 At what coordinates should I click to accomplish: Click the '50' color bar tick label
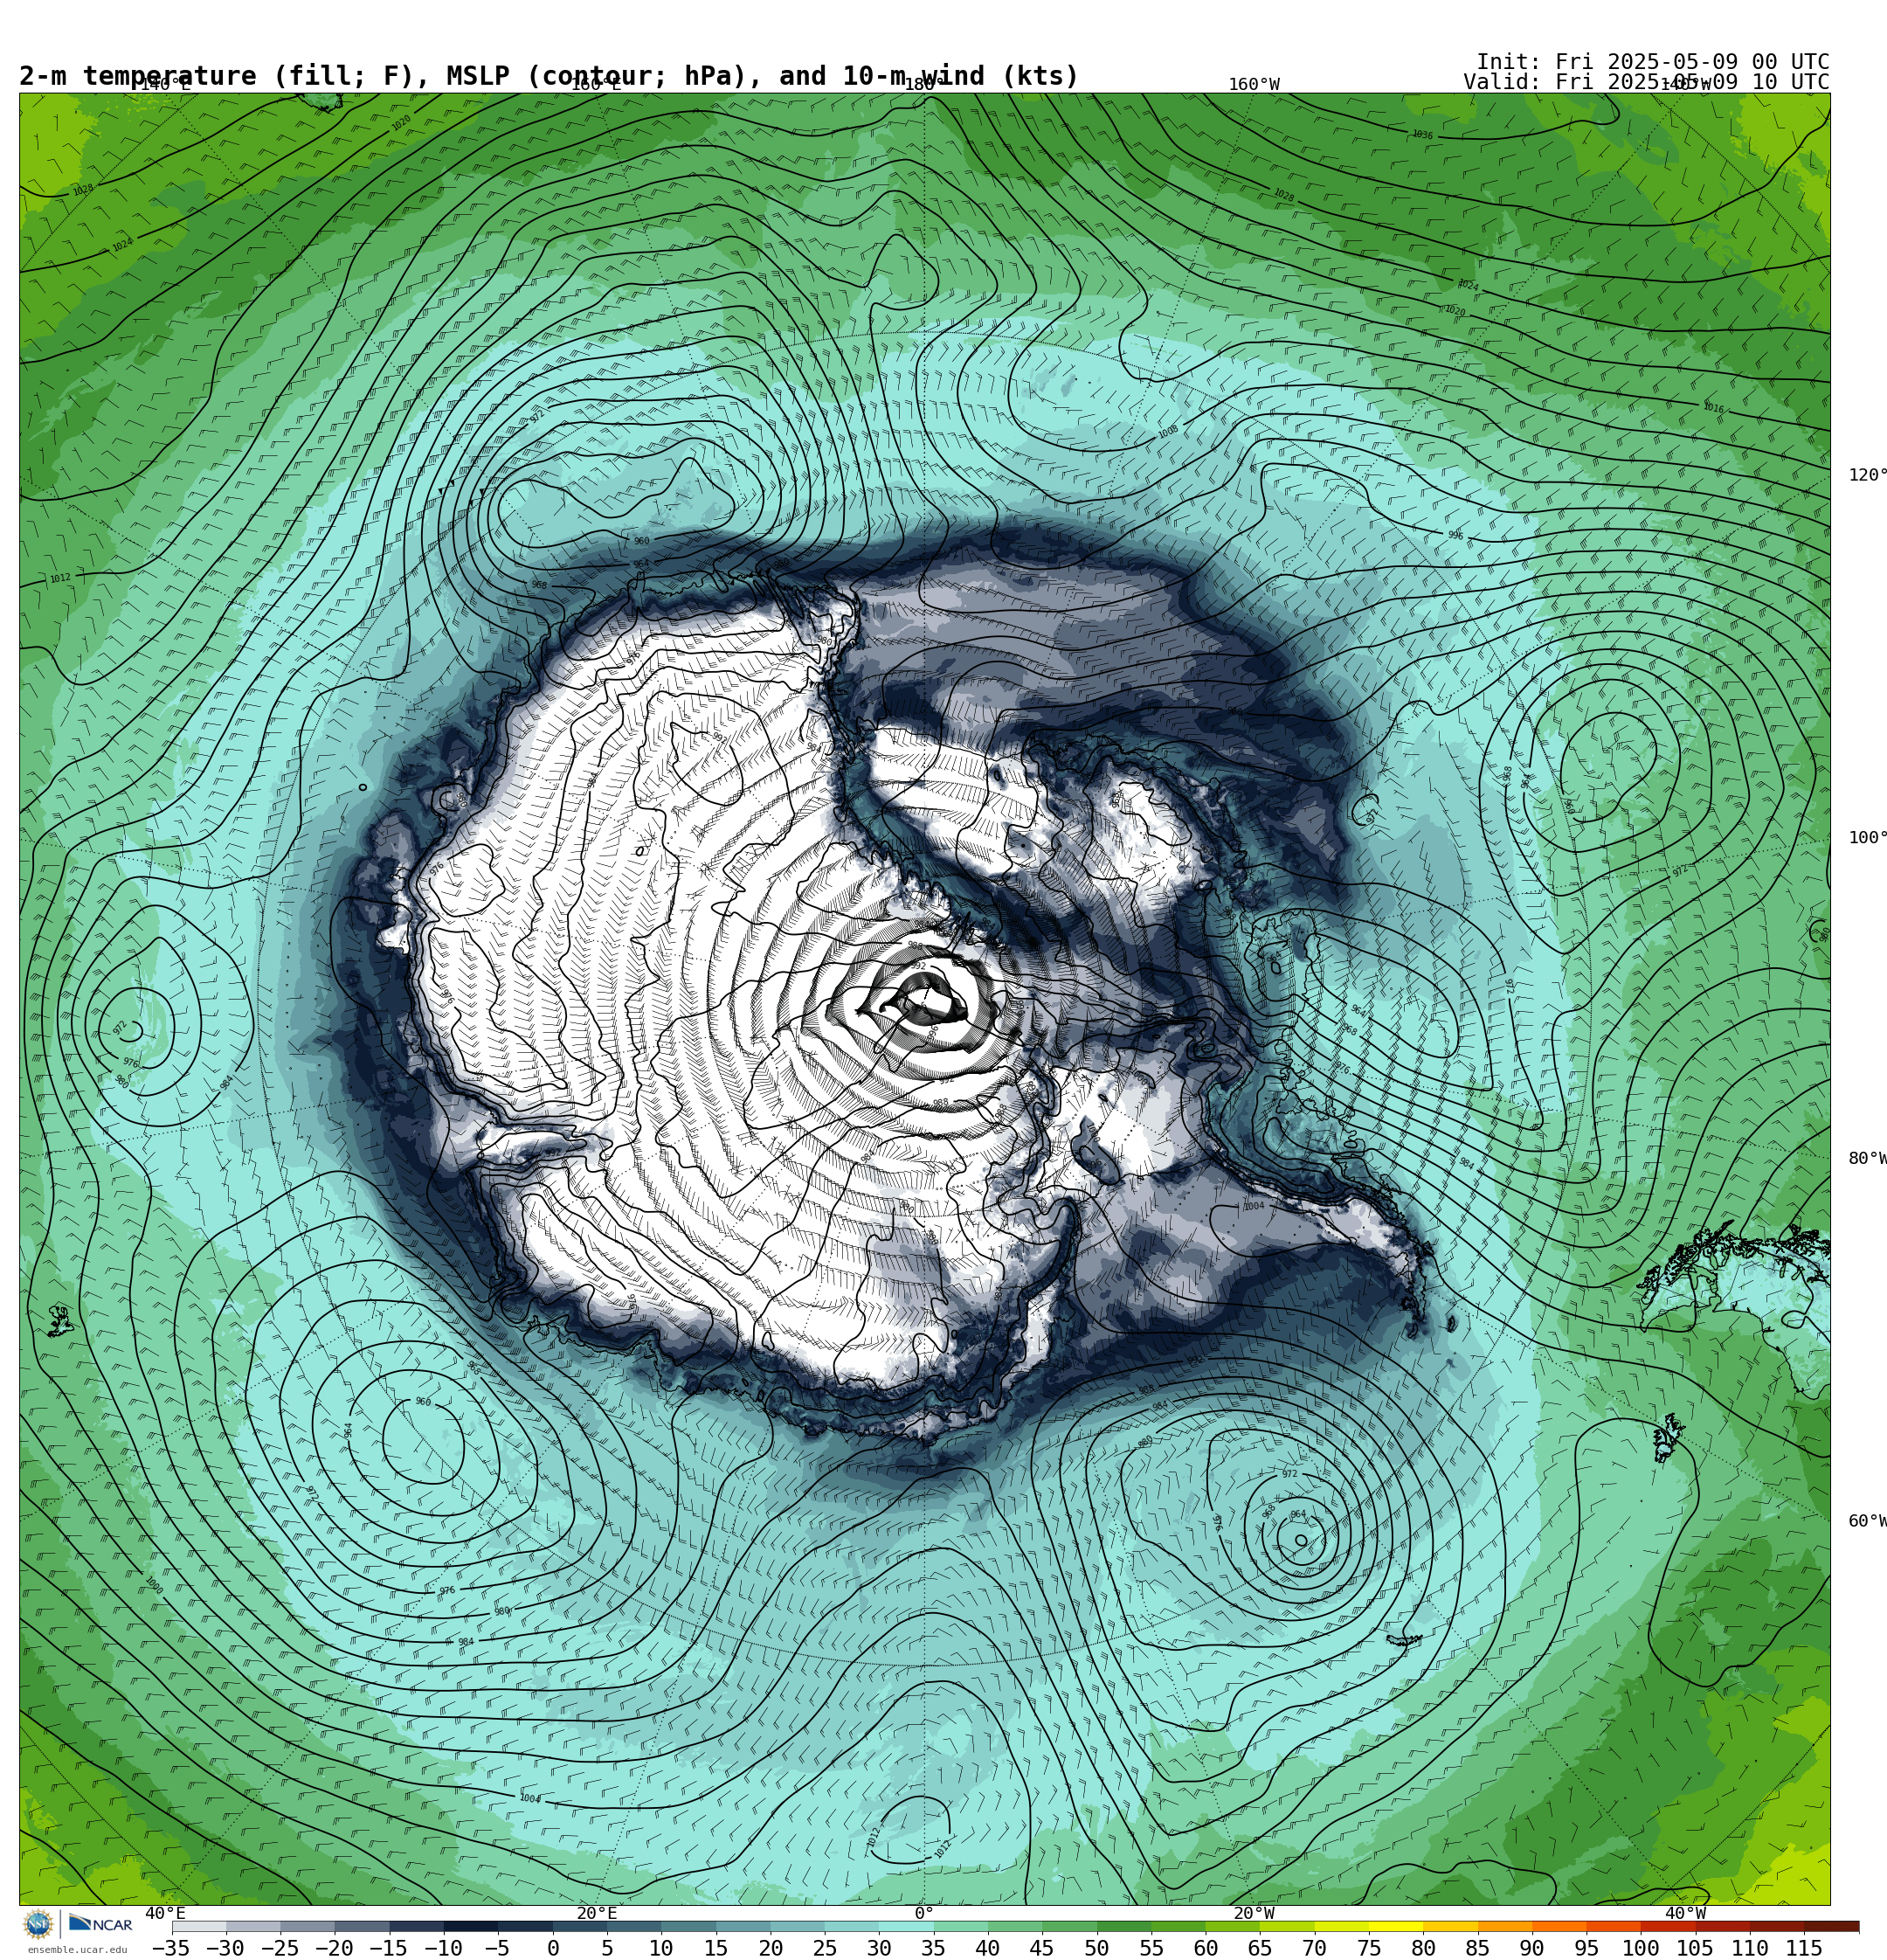[1097, 1948]
